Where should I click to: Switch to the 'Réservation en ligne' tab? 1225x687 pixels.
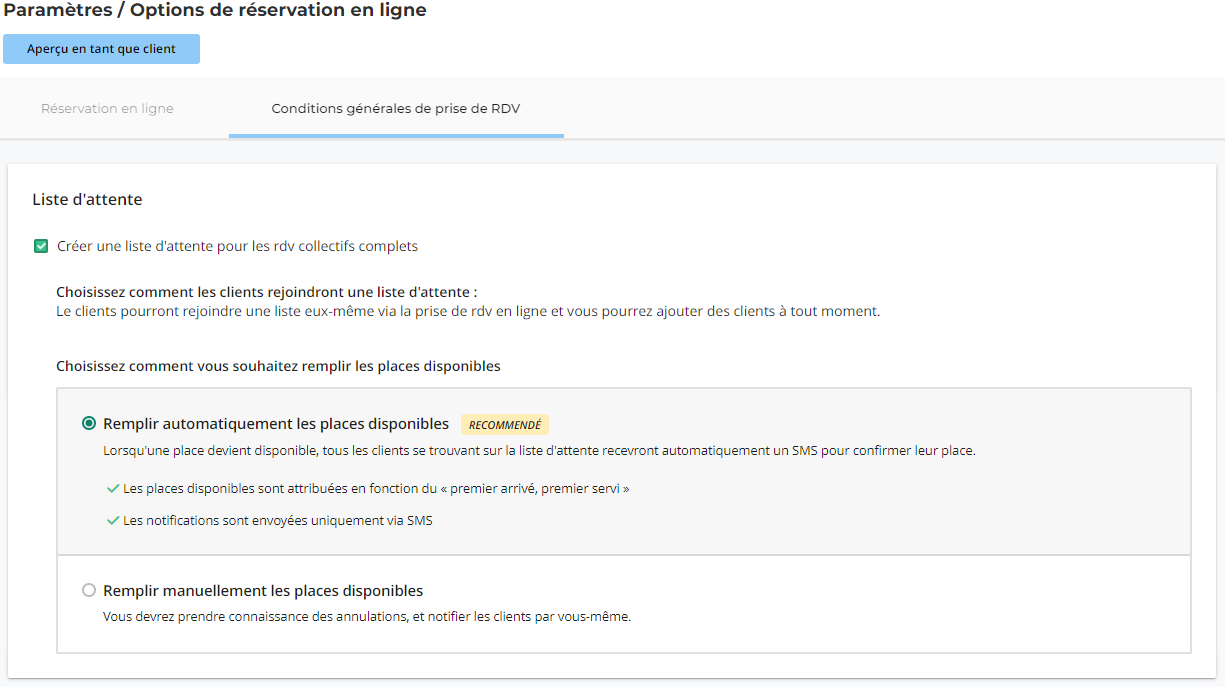107,108
